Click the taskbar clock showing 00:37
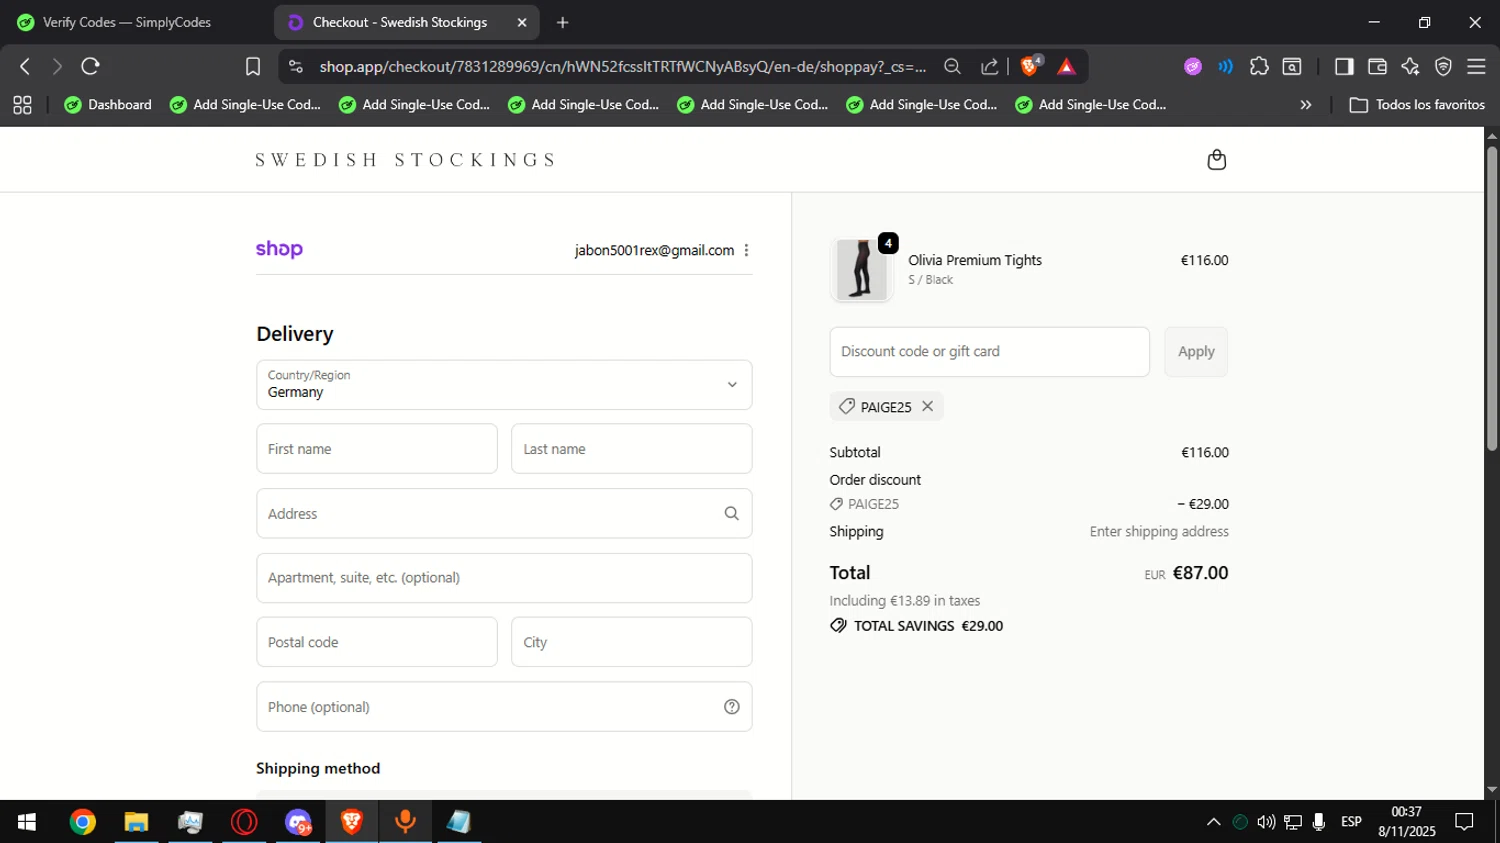Image resolution: width=1500 pixels, height=843 pixels. tap(1406, 812)
